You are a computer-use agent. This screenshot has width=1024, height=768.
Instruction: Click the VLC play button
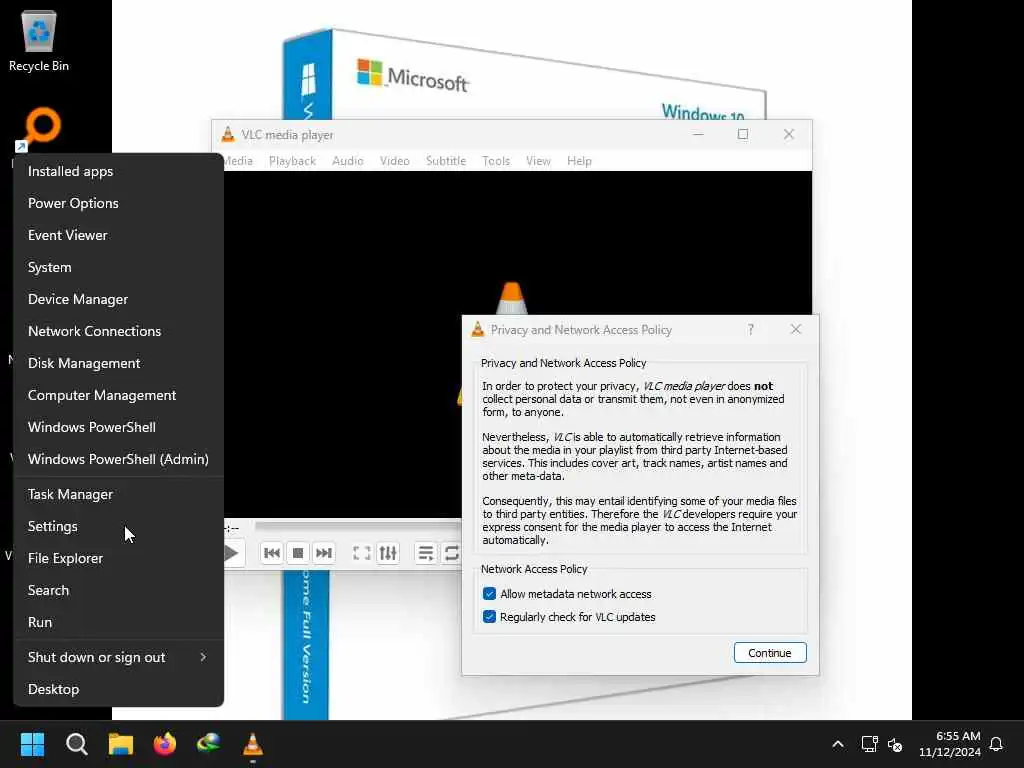coord(231,553)
